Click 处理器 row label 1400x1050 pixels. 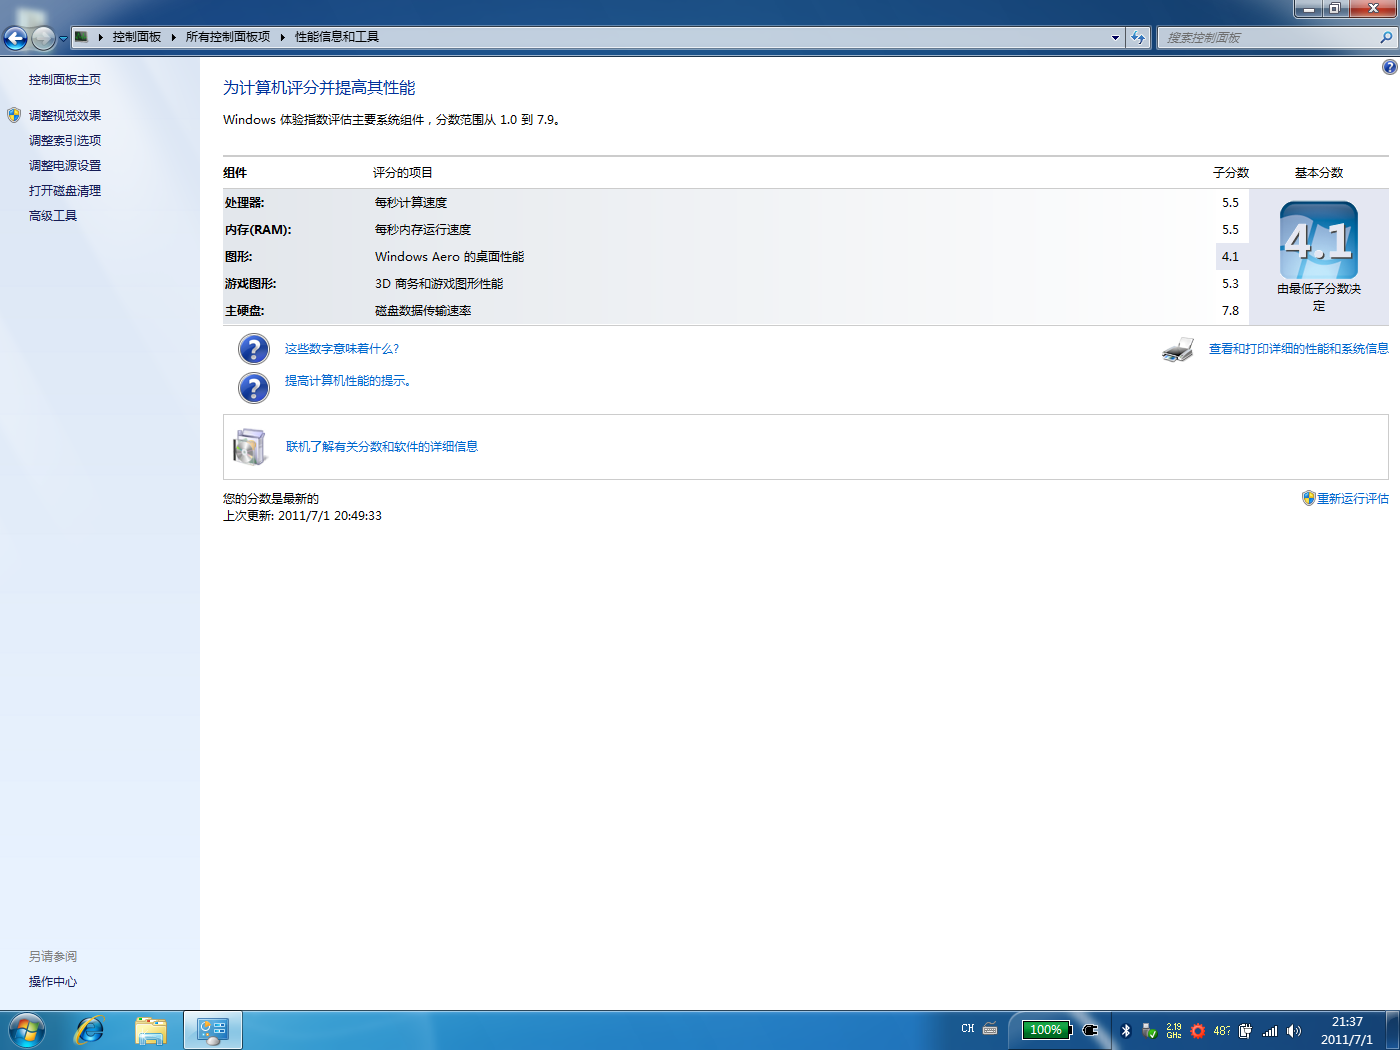click(x=245, y=203)
